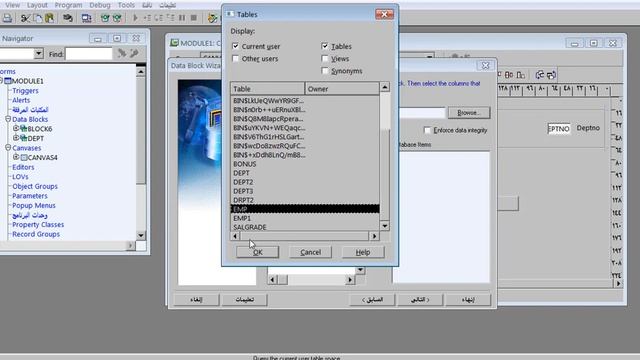
Task: Click the Step Over debug icon
Action: coord(158,18)
